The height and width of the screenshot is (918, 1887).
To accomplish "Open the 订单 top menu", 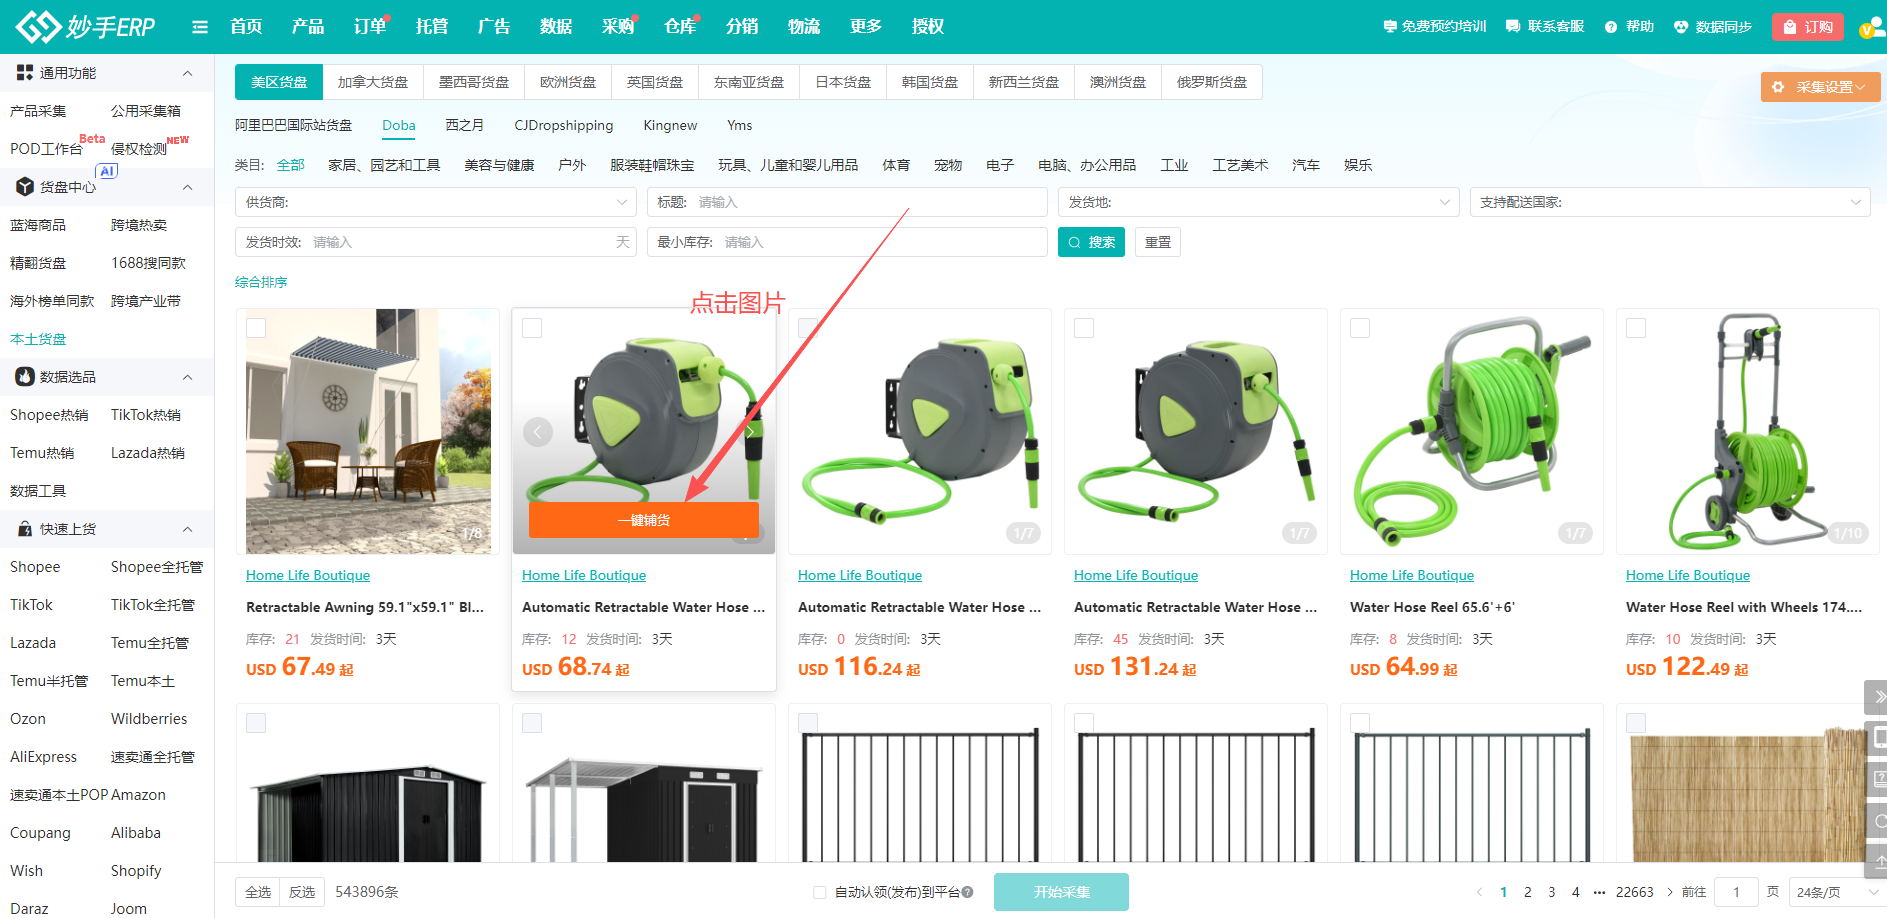I will point(370,27).
